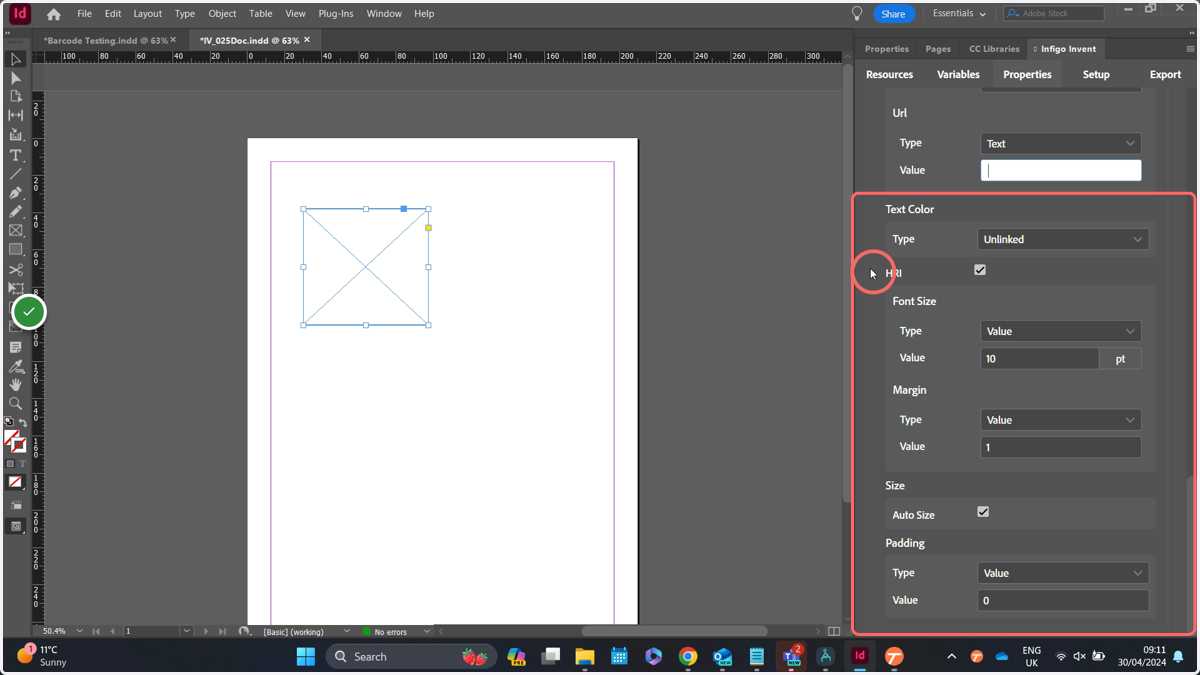Select the Gap tool
Screen dimensions: 1200x675
point(16,116)
